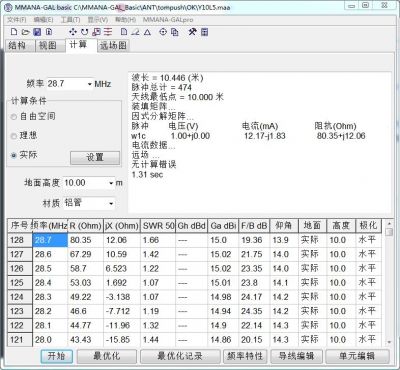400x370 pixels.
Task: Click the highlighted 28.7 cell in row 128
Action: [50, 240]
